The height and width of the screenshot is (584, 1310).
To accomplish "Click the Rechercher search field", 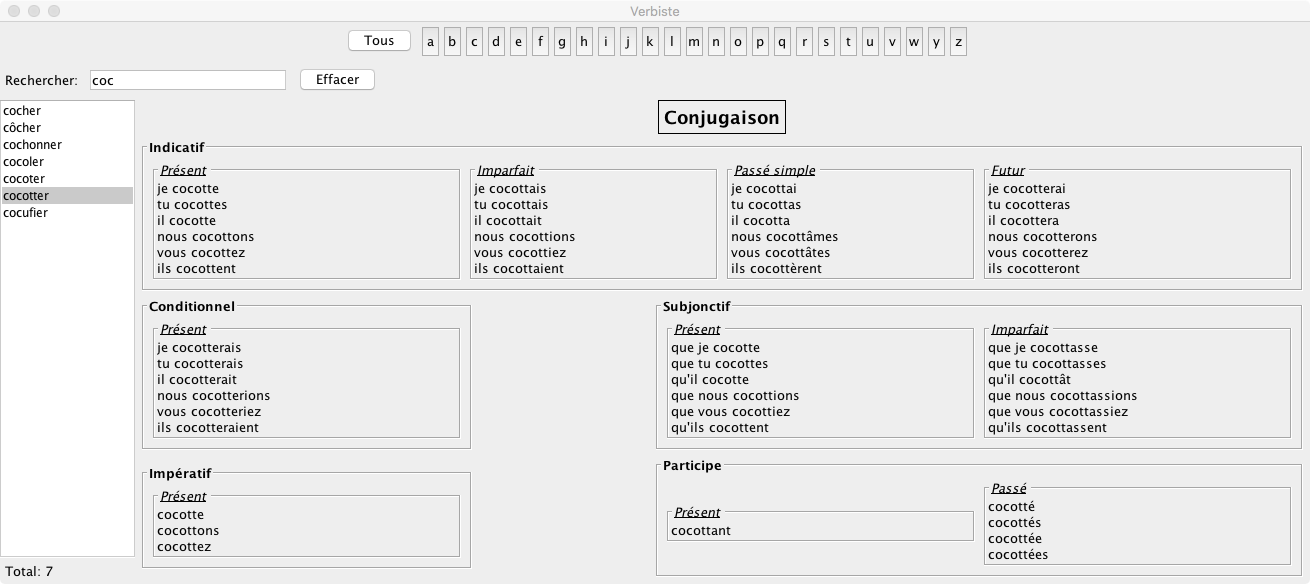I will [x=187, y=80].
